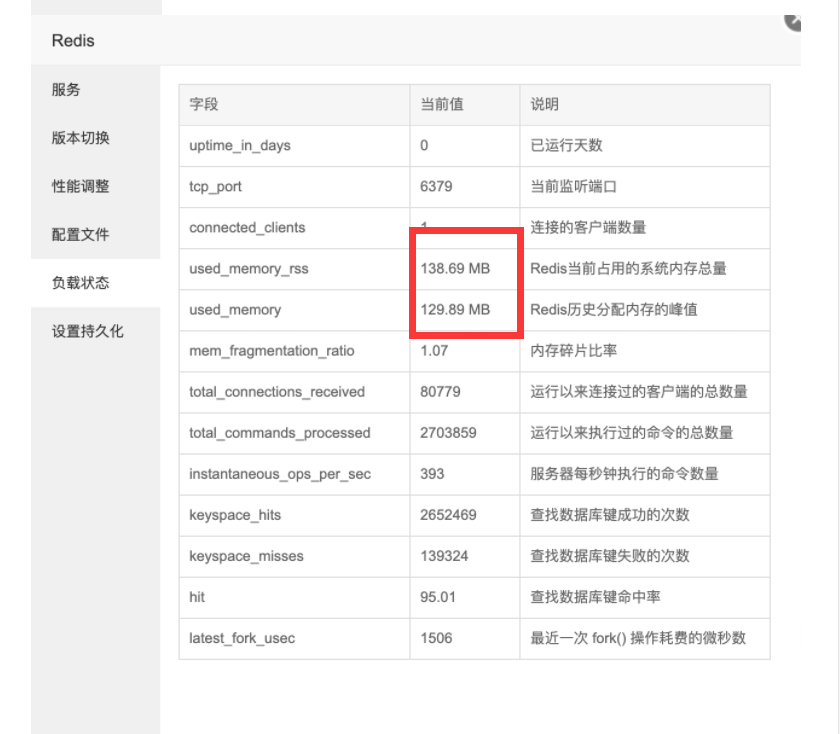Click the 1.07 fragmentation value
The height and width of the screenshot is (734, 840).
tap(434, 351)
